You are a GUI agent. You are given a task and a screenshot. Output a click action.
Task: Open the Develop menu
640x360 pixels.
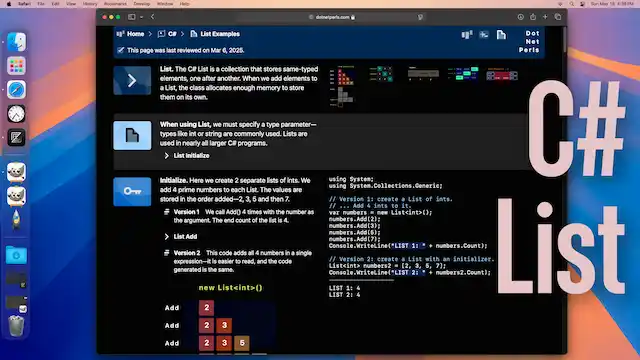142,4
